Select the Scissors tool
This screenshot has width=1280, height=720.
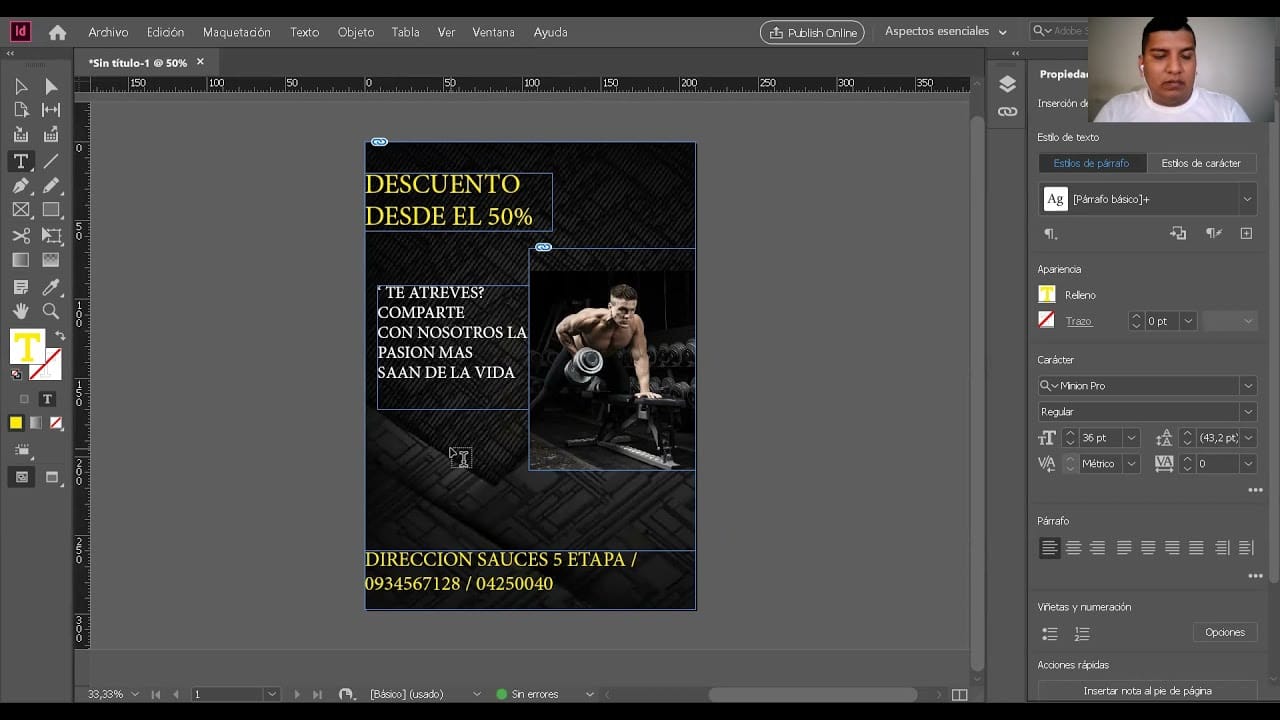(20, 235)
